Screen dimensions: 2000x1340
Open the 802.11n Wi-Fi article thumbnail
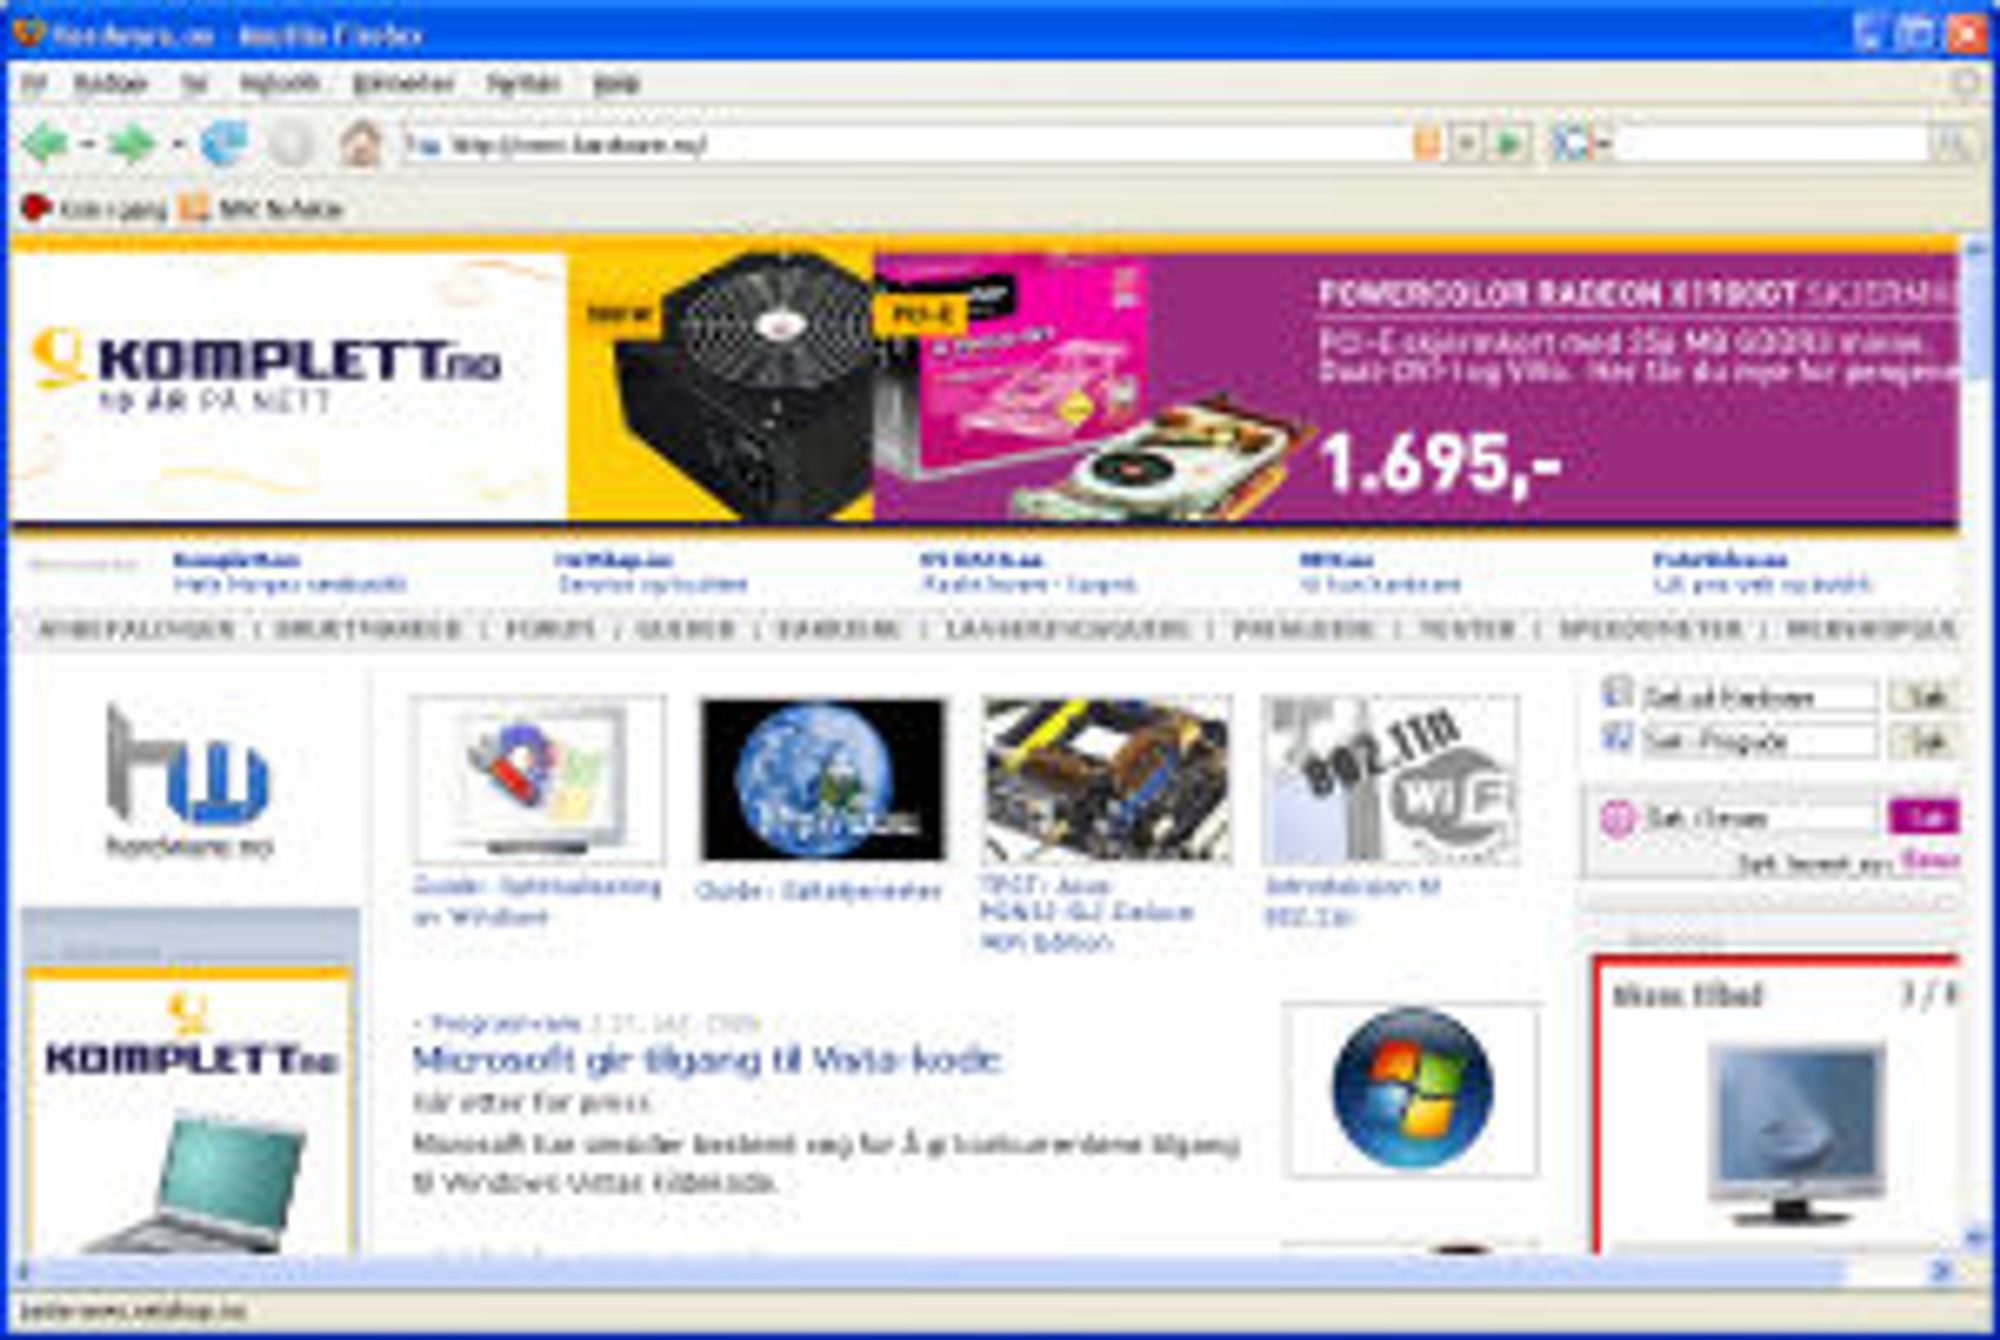click(1391, 780)
